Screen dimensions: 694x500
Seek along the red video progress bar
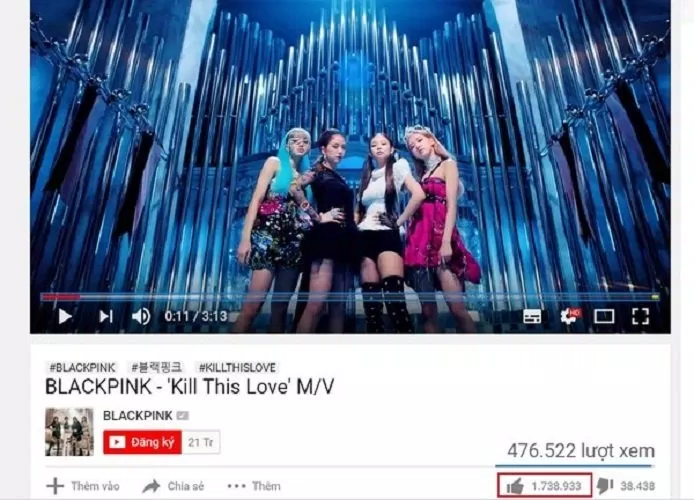(x=350, y=296)
